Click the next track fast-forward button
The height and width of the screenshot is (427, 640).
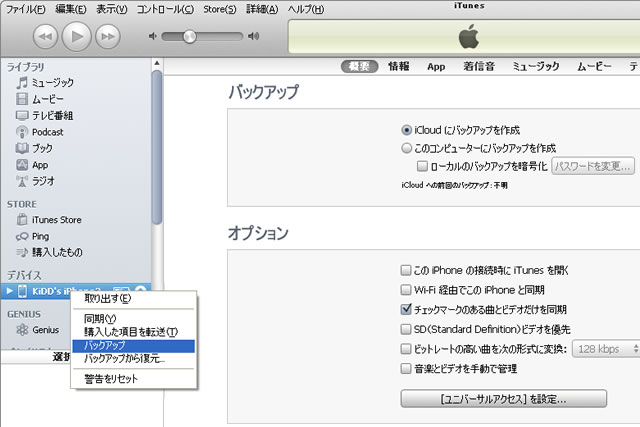point(108,36)
